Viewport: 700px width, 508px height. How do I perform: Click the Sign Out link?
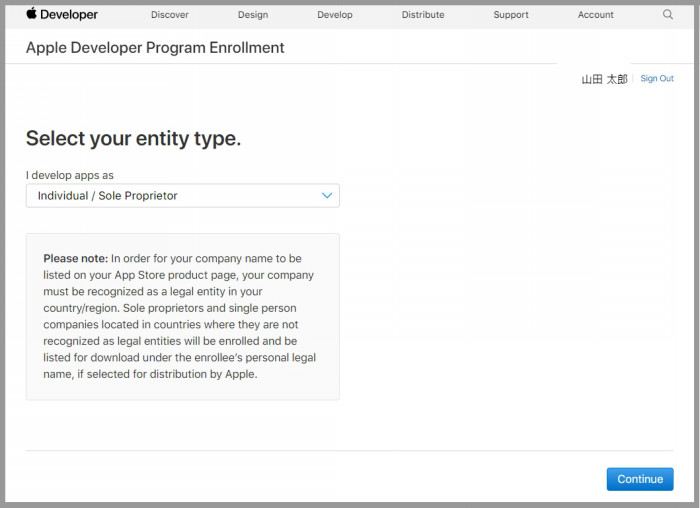point(657,79)
